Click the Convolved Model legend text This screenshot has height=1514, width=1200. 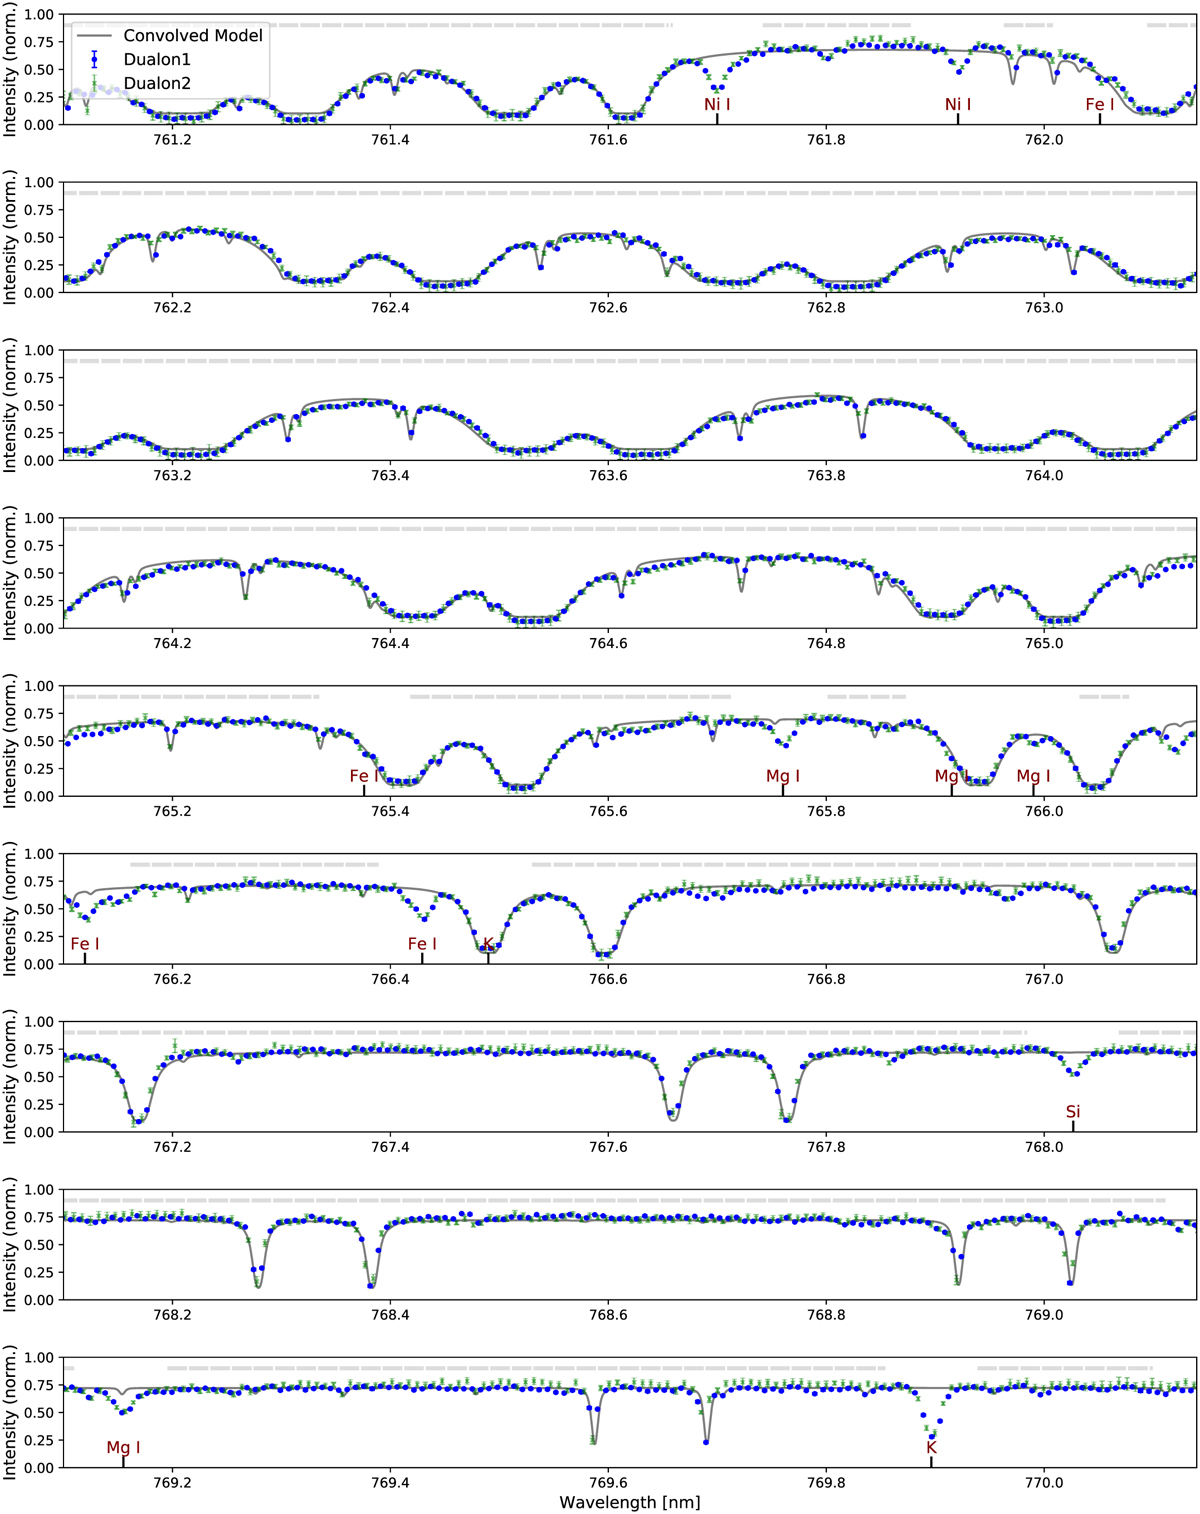pyautogui.click(x=193, y=36)
